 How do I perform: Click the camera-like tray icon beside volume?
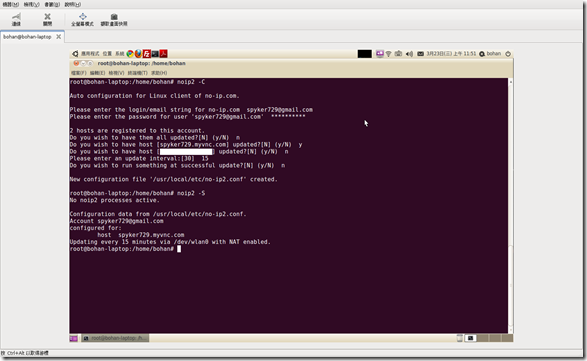click(398, 54)
